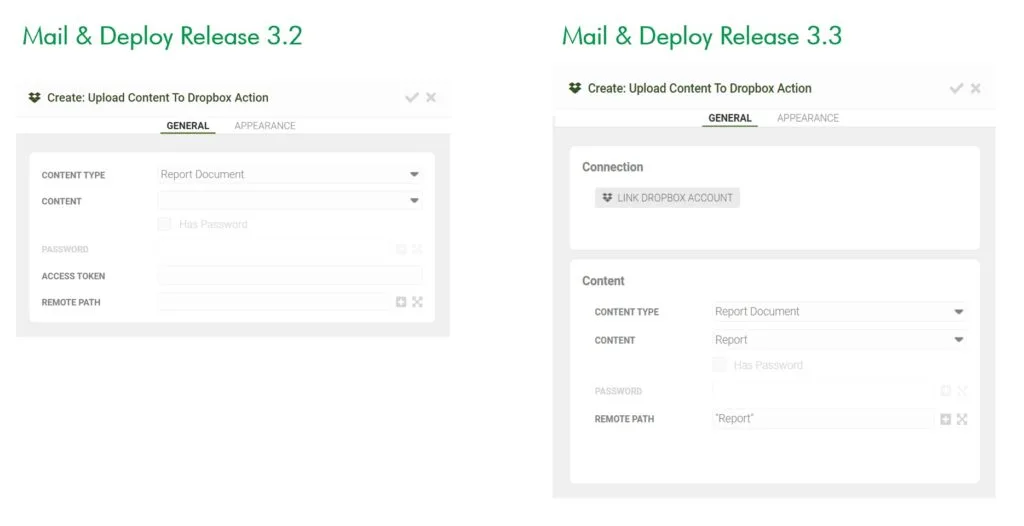1024x526 pixels.
Task: Switch to General tab in Release 3.2
Action: tap(188, 125)
